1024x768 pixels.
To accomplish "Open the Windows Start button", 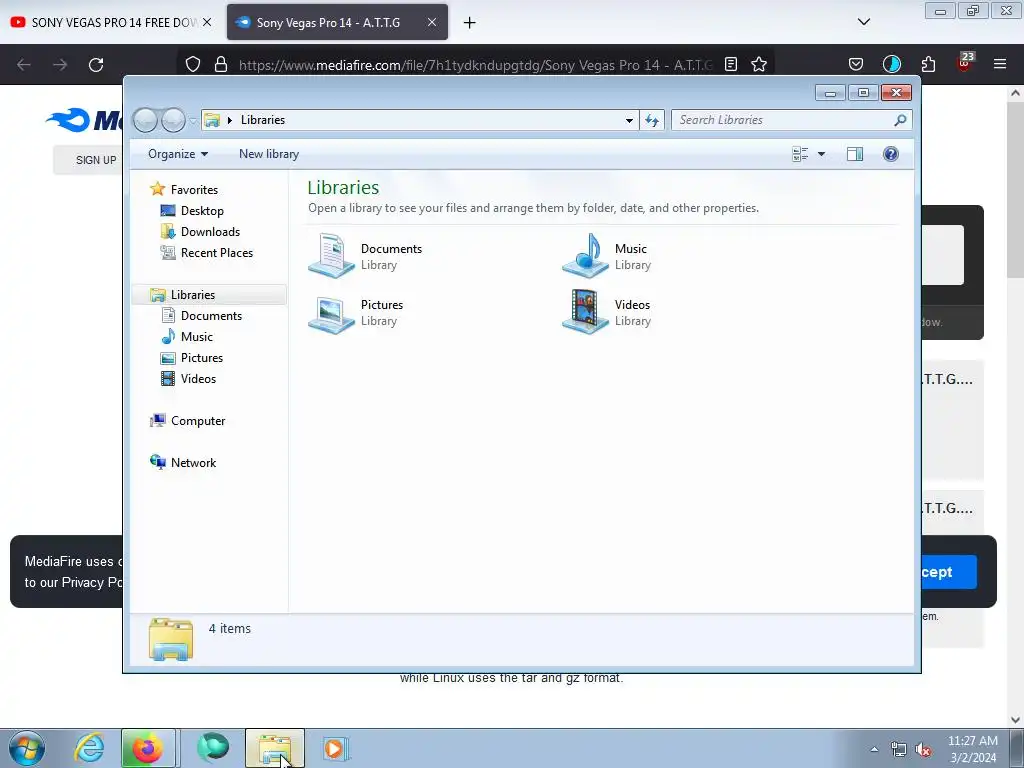I will tap(27, 749).
